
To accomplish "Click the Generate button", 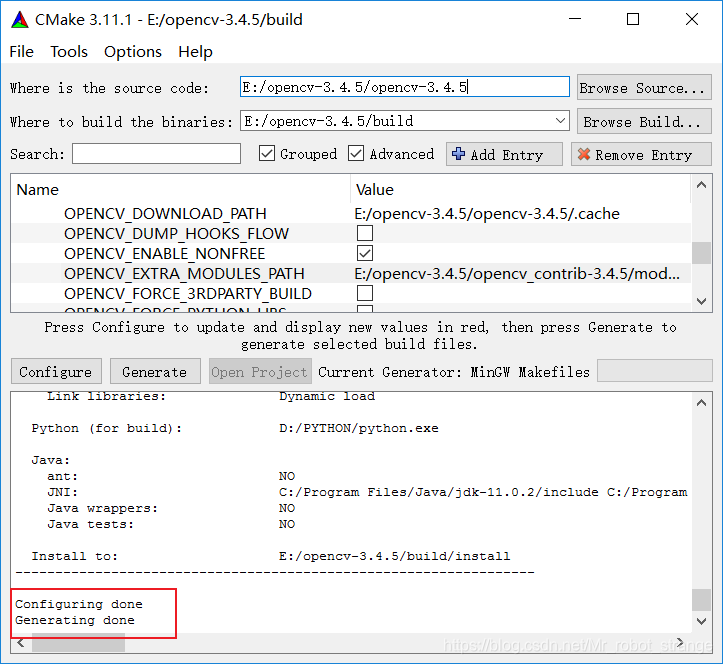I will (x=155, y=371).
